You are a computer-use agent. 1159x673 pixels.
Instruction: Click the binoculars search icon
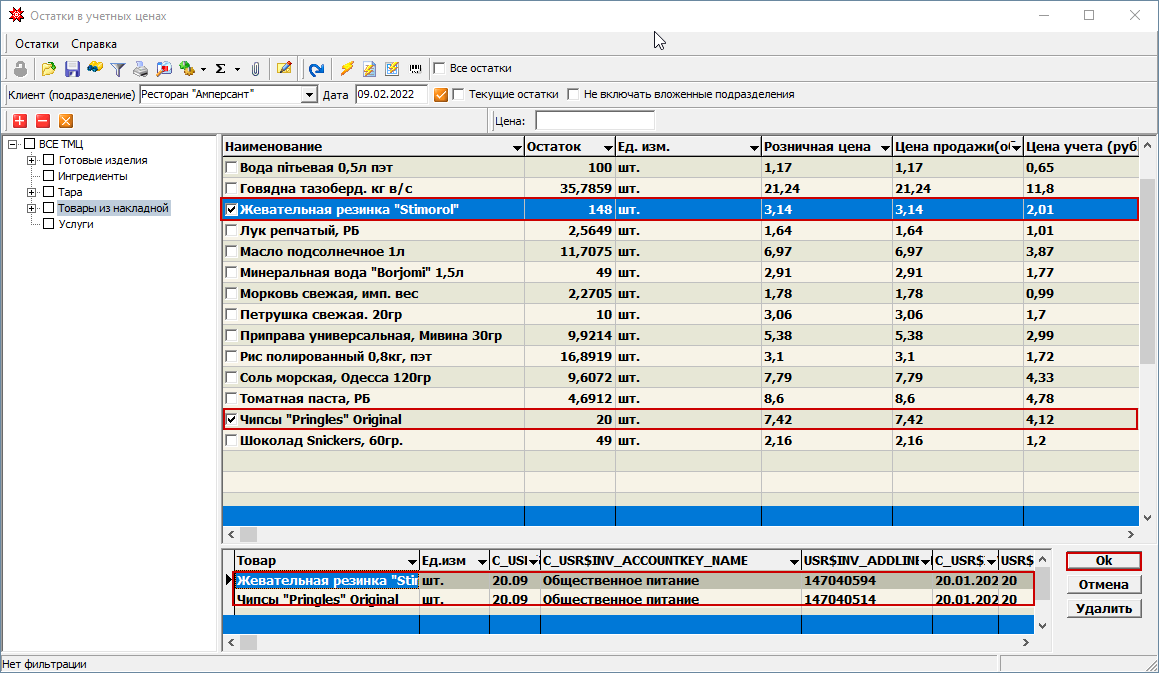pyautogui.click(x=95, y=69)
